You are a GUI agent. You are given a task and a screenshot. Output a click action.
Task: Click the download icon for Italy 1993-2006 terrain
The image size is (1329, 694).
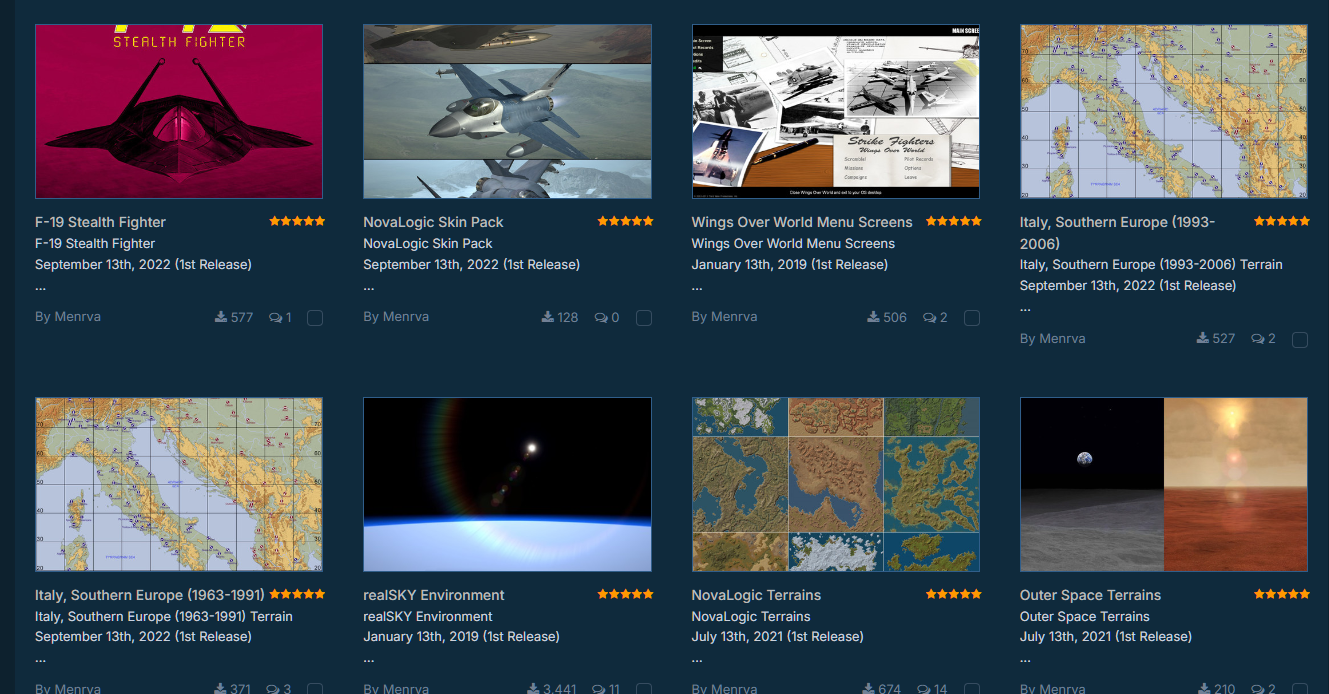coord(1202,338)
